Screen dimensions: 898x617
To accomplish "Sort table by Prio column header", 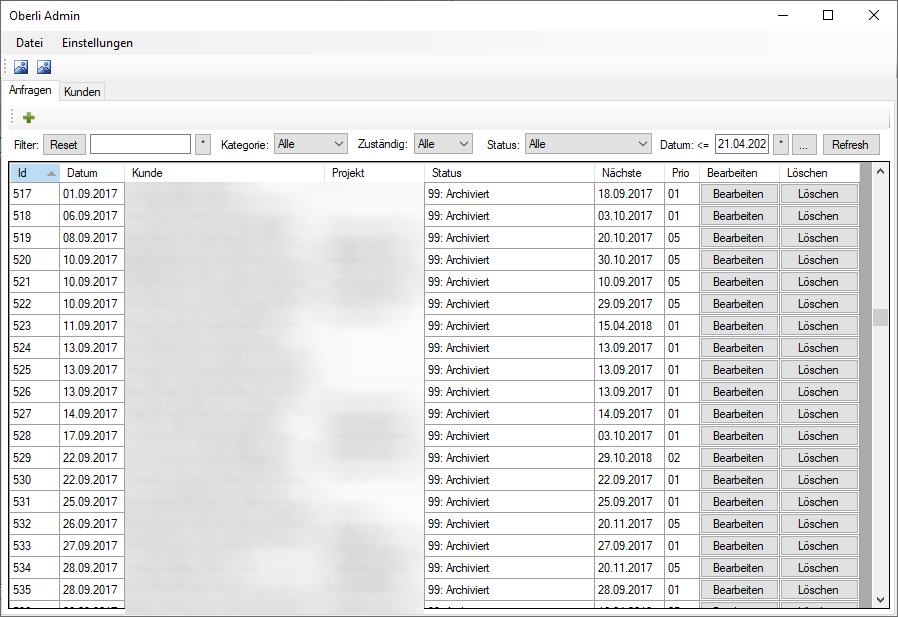I will point(682,173).
